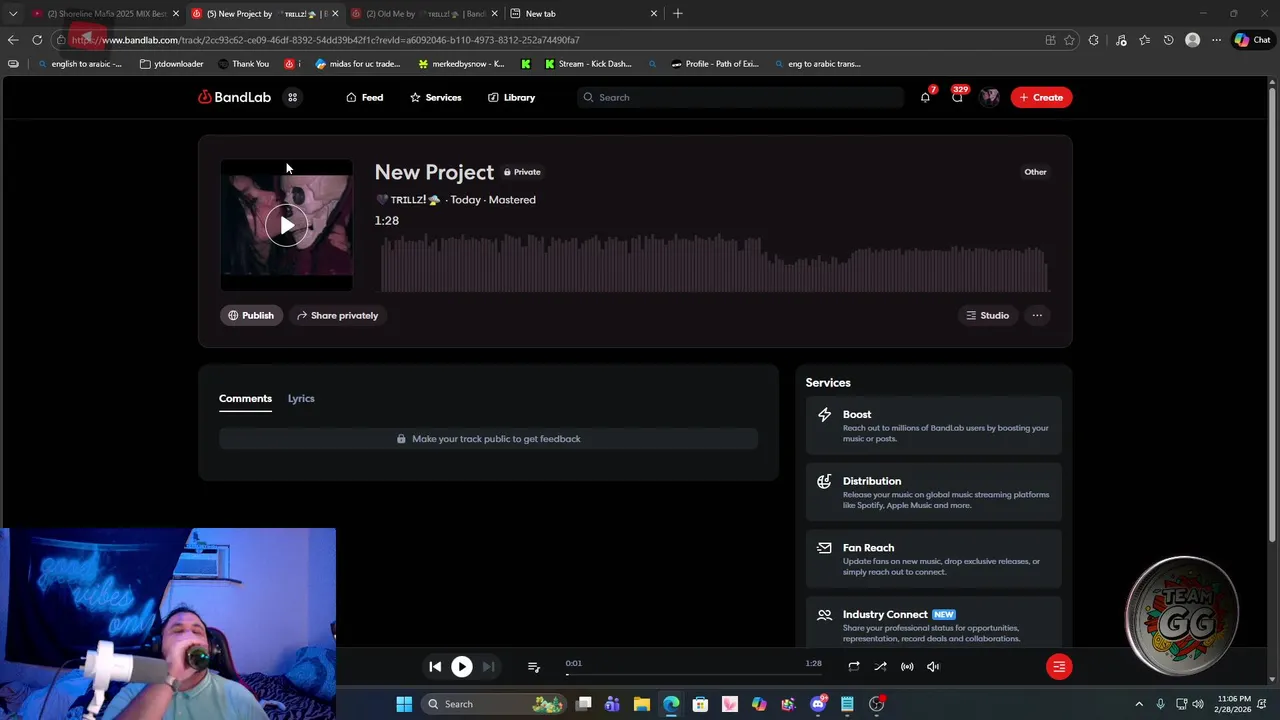
Task: Click the Windows taskbar Search box
Action: 494,704
